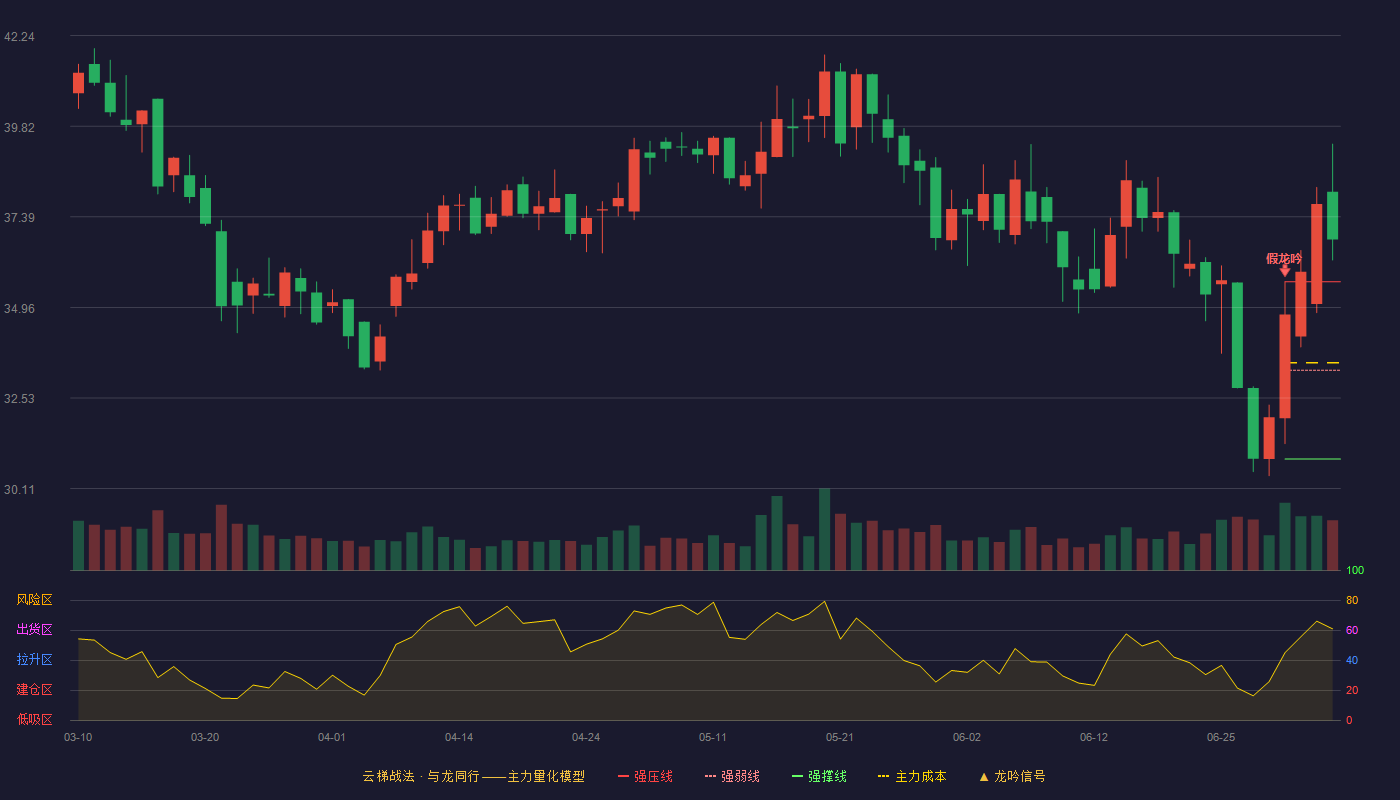Toggle the 强压线 legend item

point(645,776)
